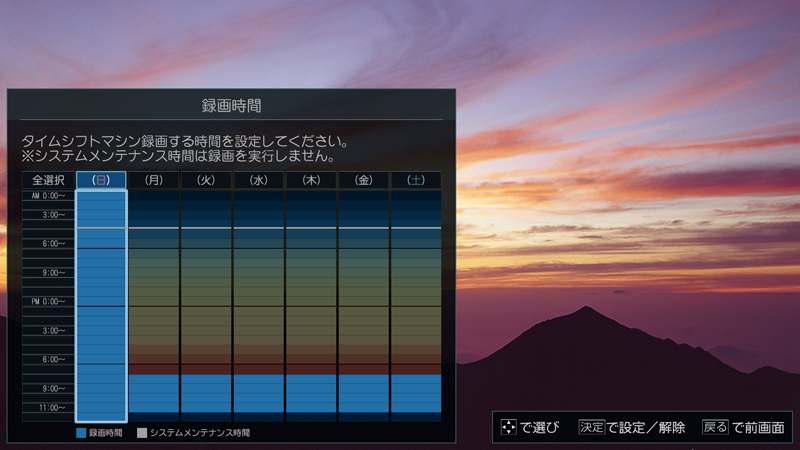Select the Monday (月) column header
800x450 pixels.
(x=154, y=180)
